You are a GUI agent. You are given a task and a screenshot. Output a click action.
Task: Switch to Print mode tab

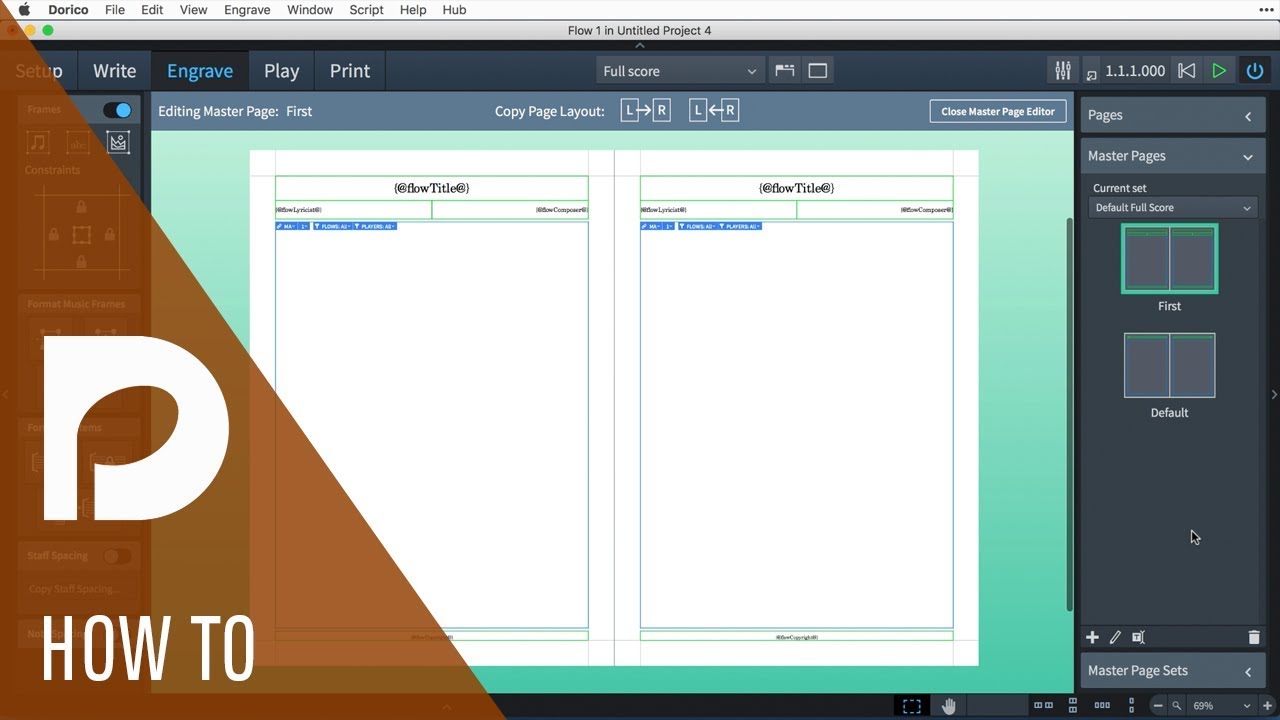coord(350,71)
